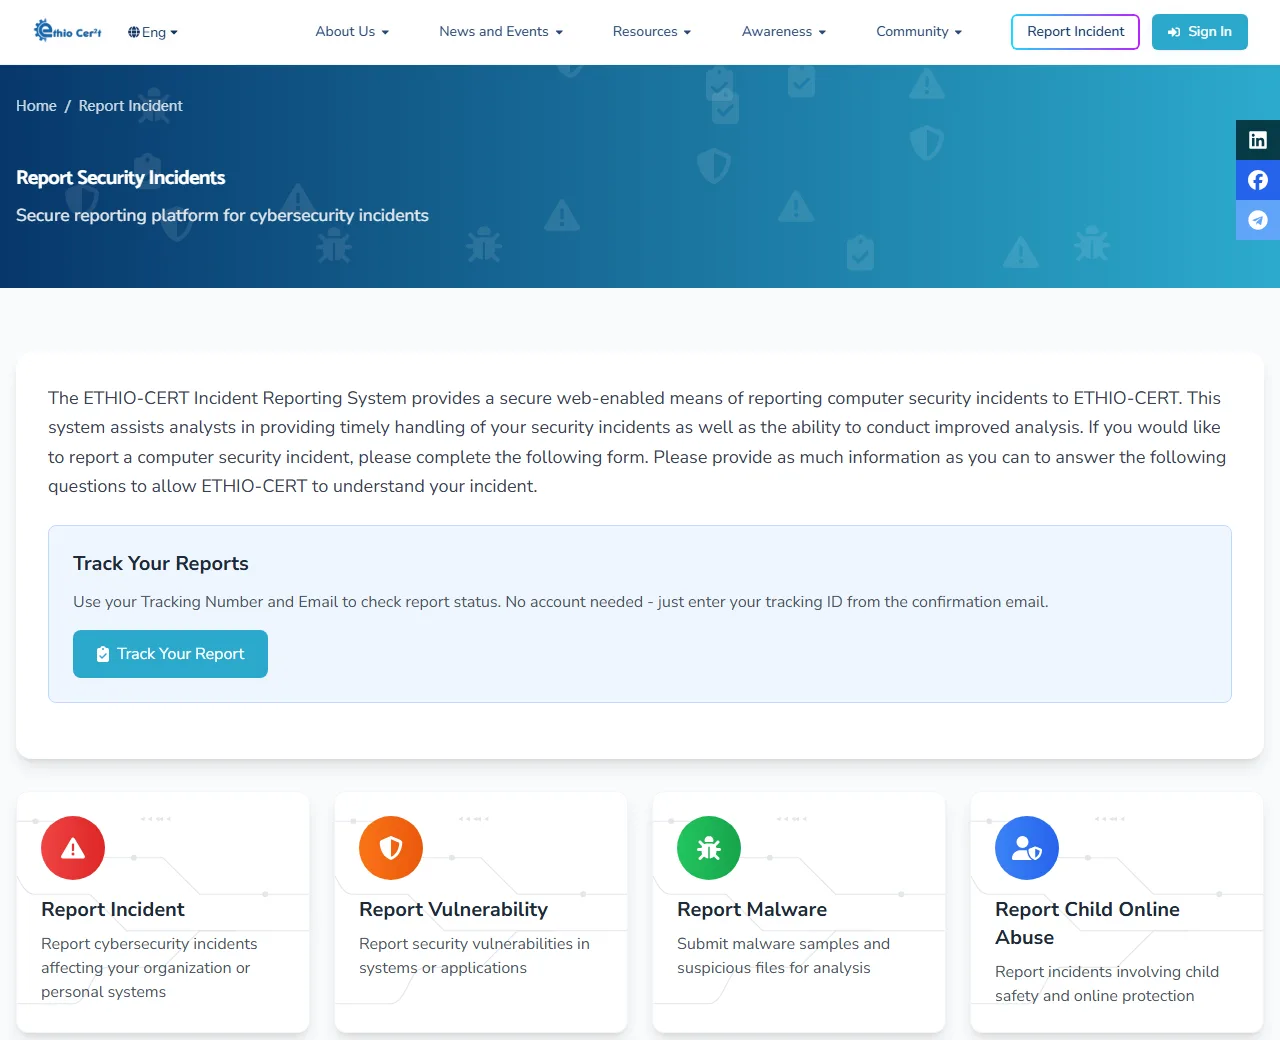Click the orange Report Vulnerability shield icon

(391, 848)
